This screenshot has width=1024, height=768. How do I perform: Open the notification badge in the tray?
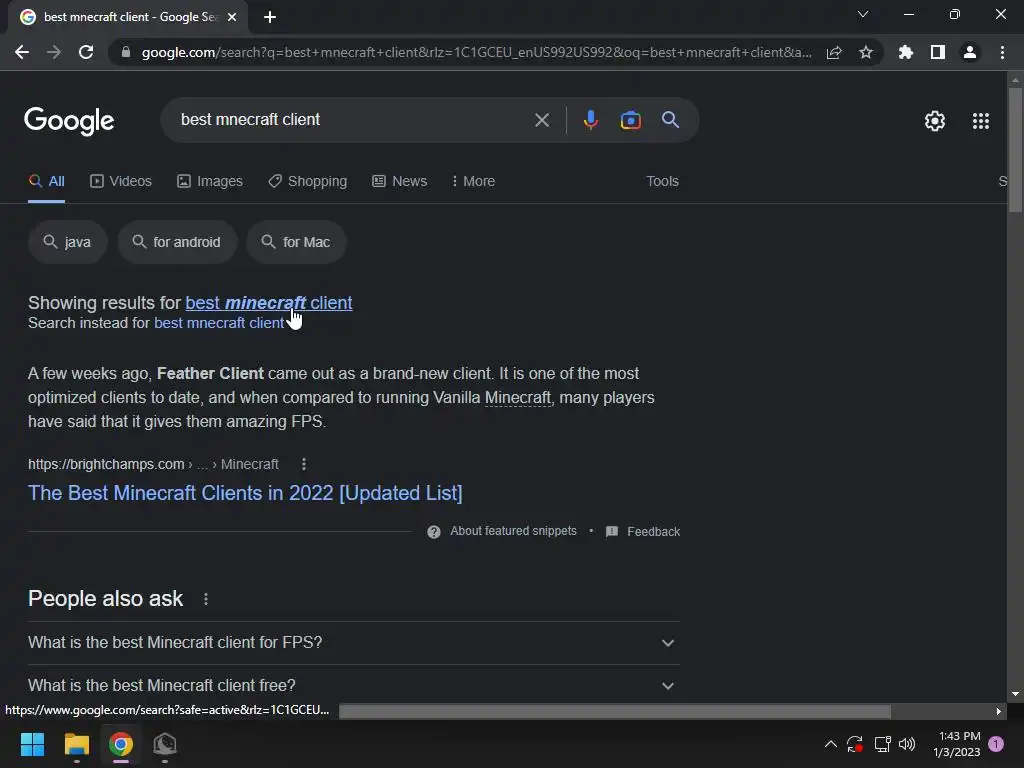point(996,743)
